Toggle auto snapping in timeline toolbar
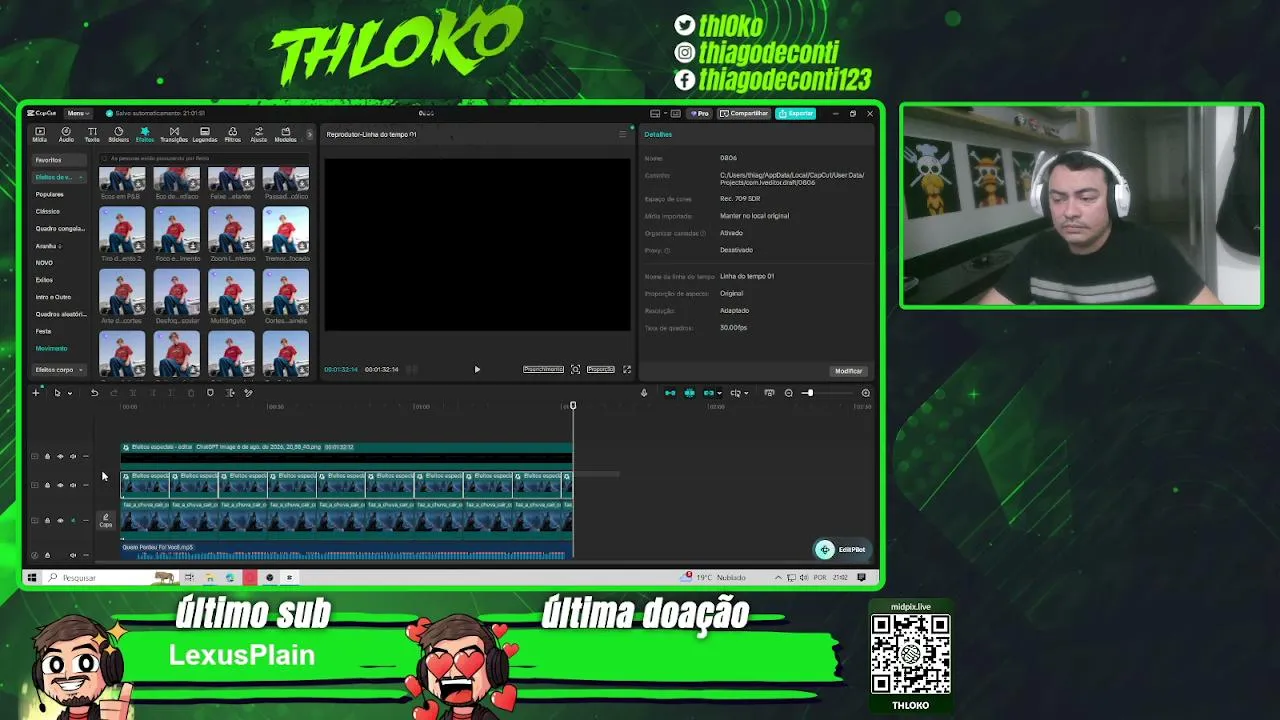 [689, 393]
